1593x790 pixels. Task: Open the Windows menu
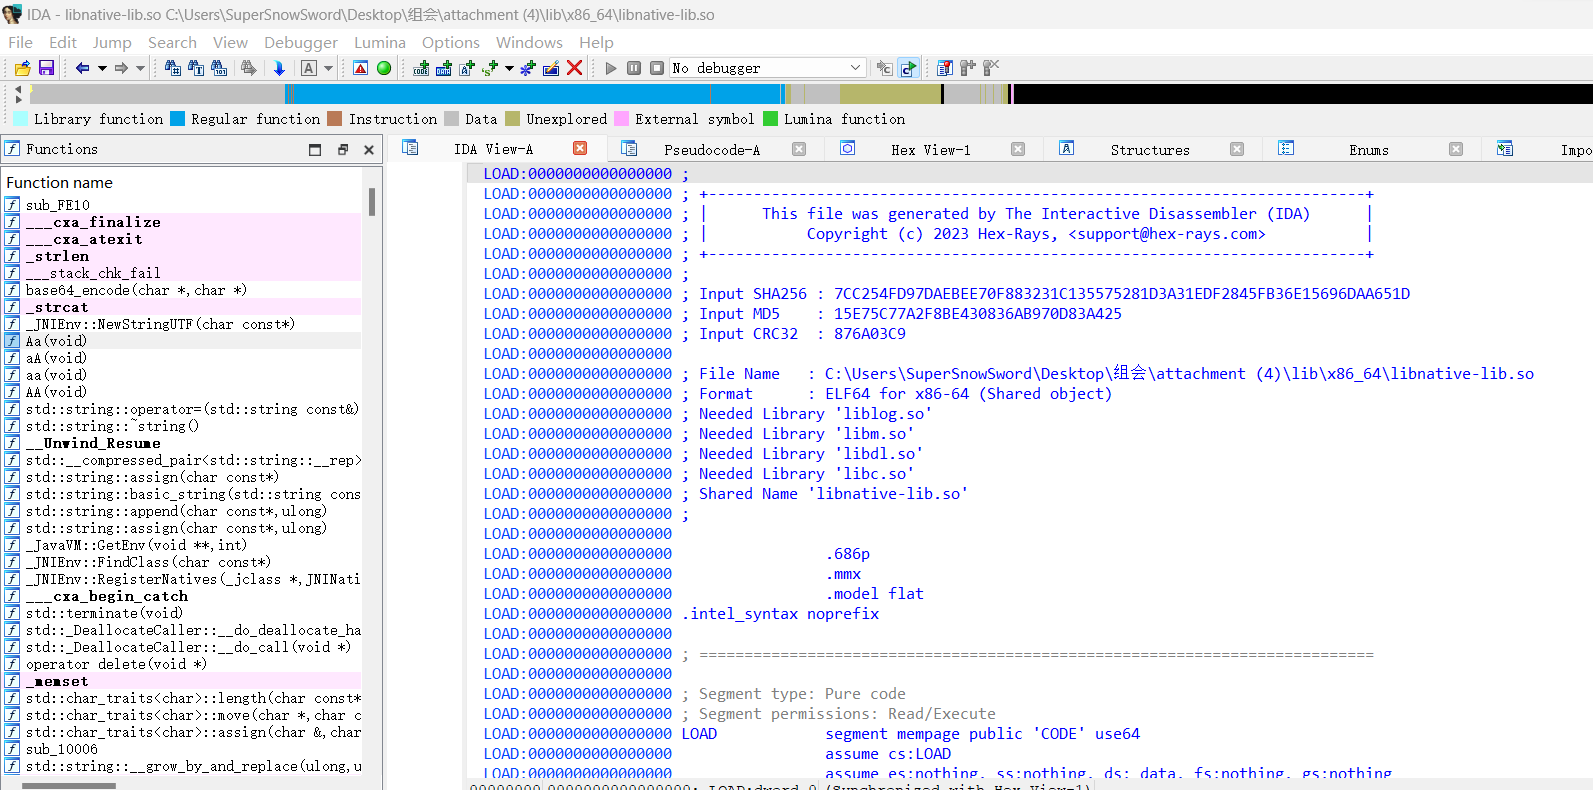(529, 42)
